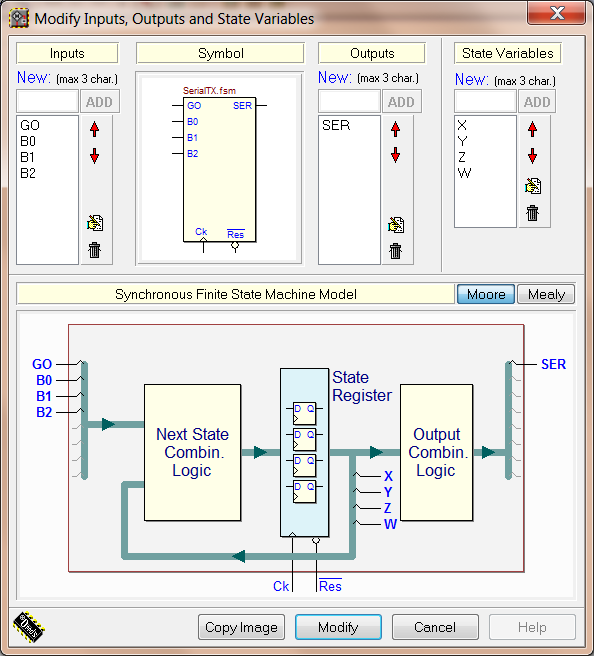The image size is (594, 656).
Task: Select the Moore machine model
Action: pos(486,294)
